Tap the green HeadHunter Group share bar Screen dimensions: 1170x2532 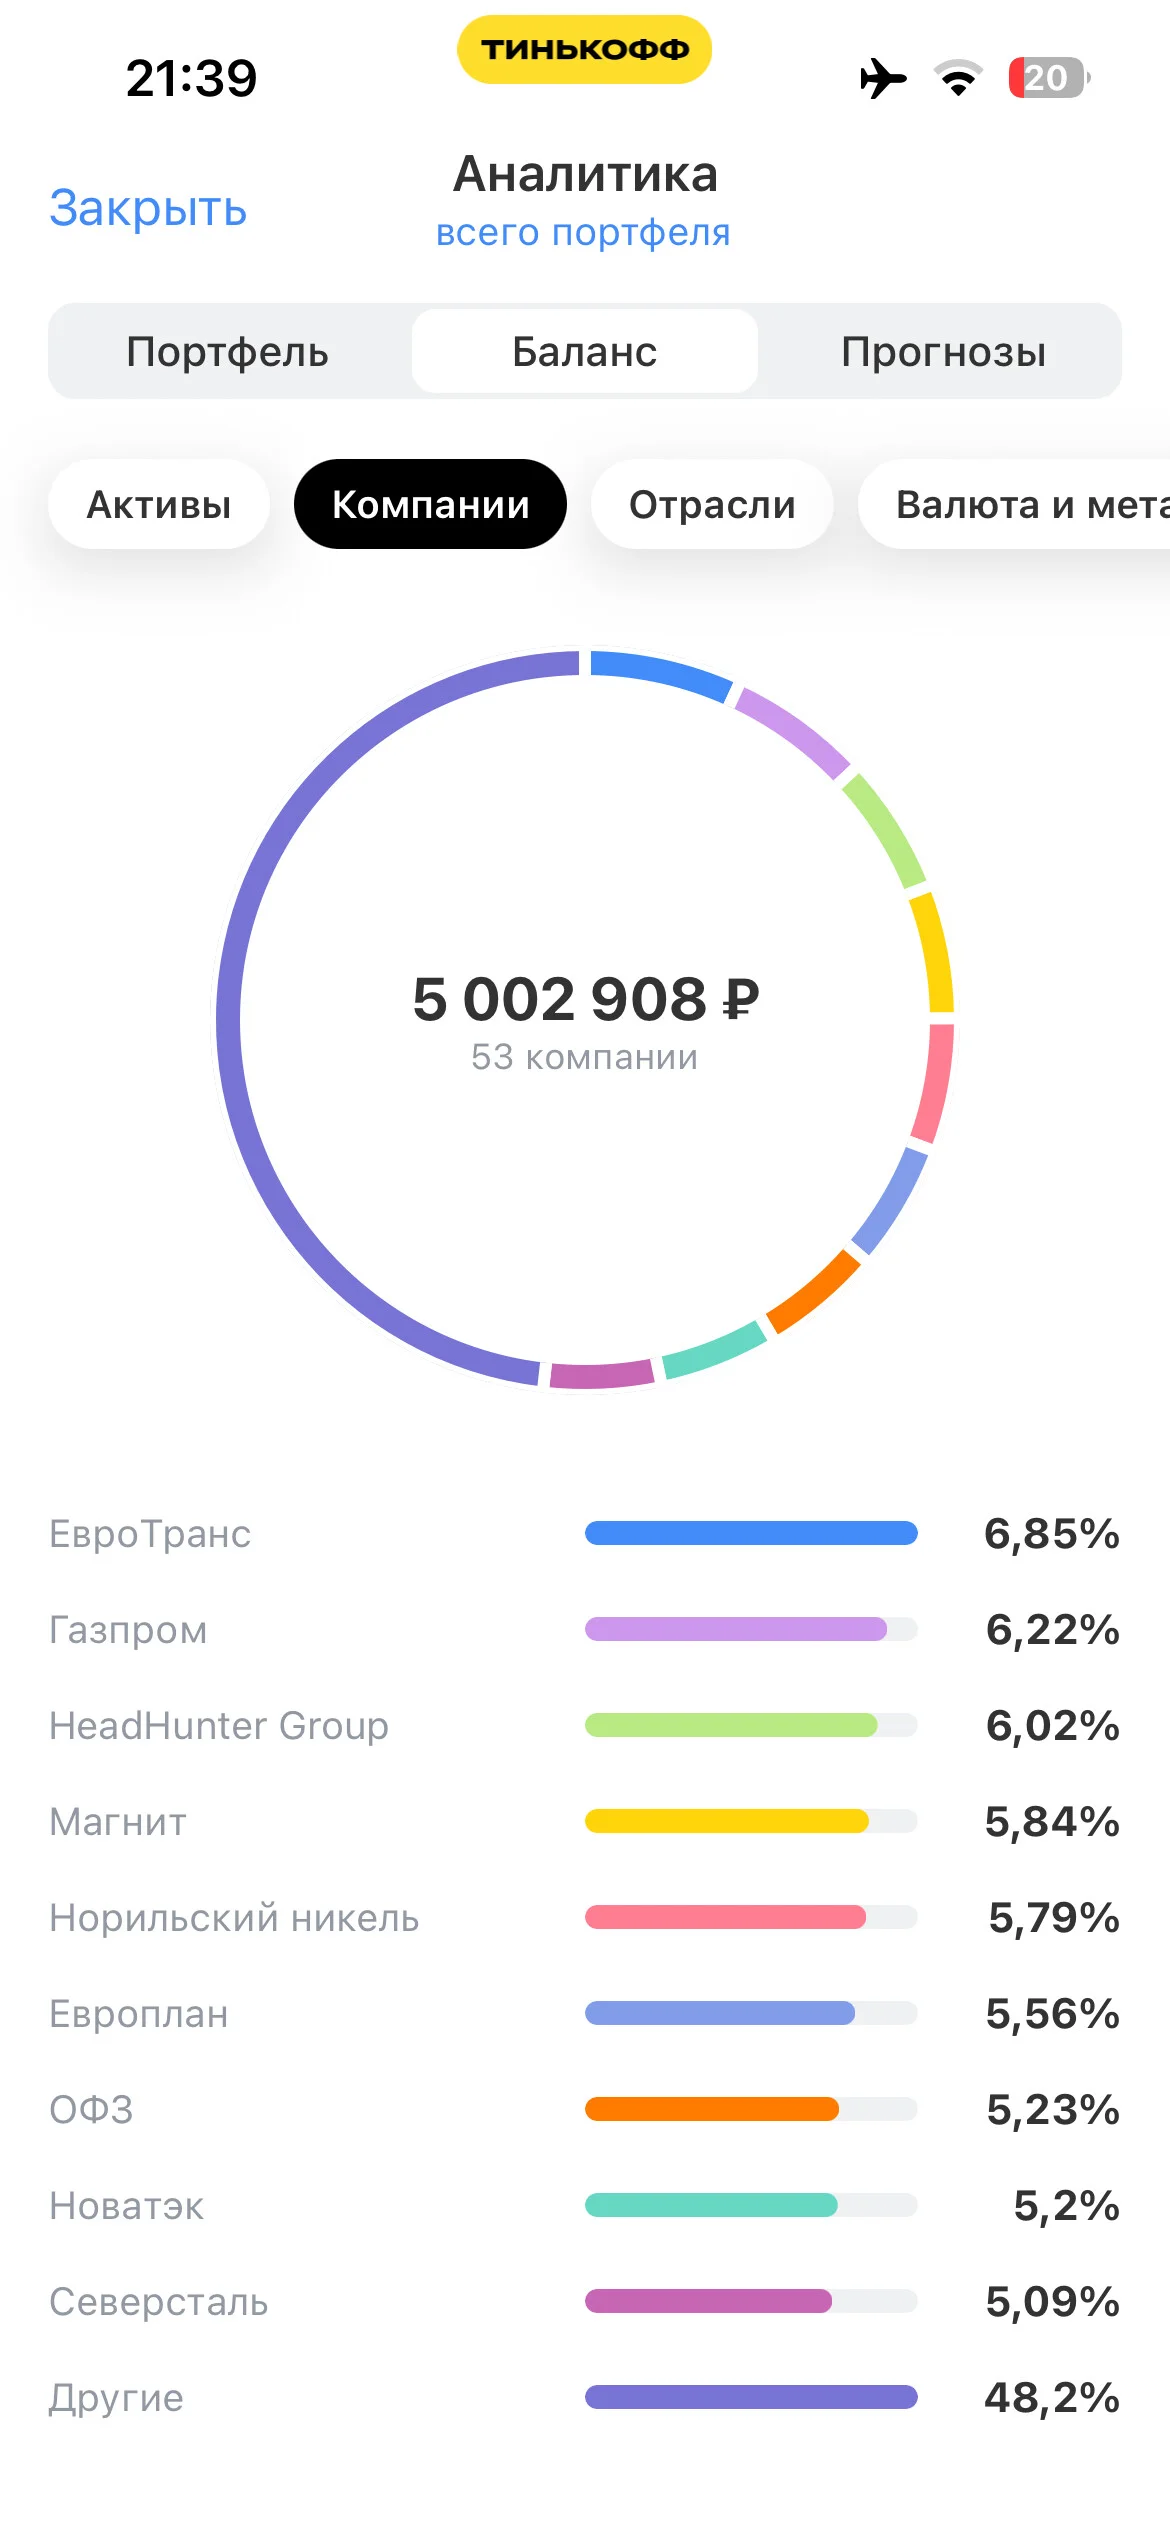click(x=731, y=1725)
